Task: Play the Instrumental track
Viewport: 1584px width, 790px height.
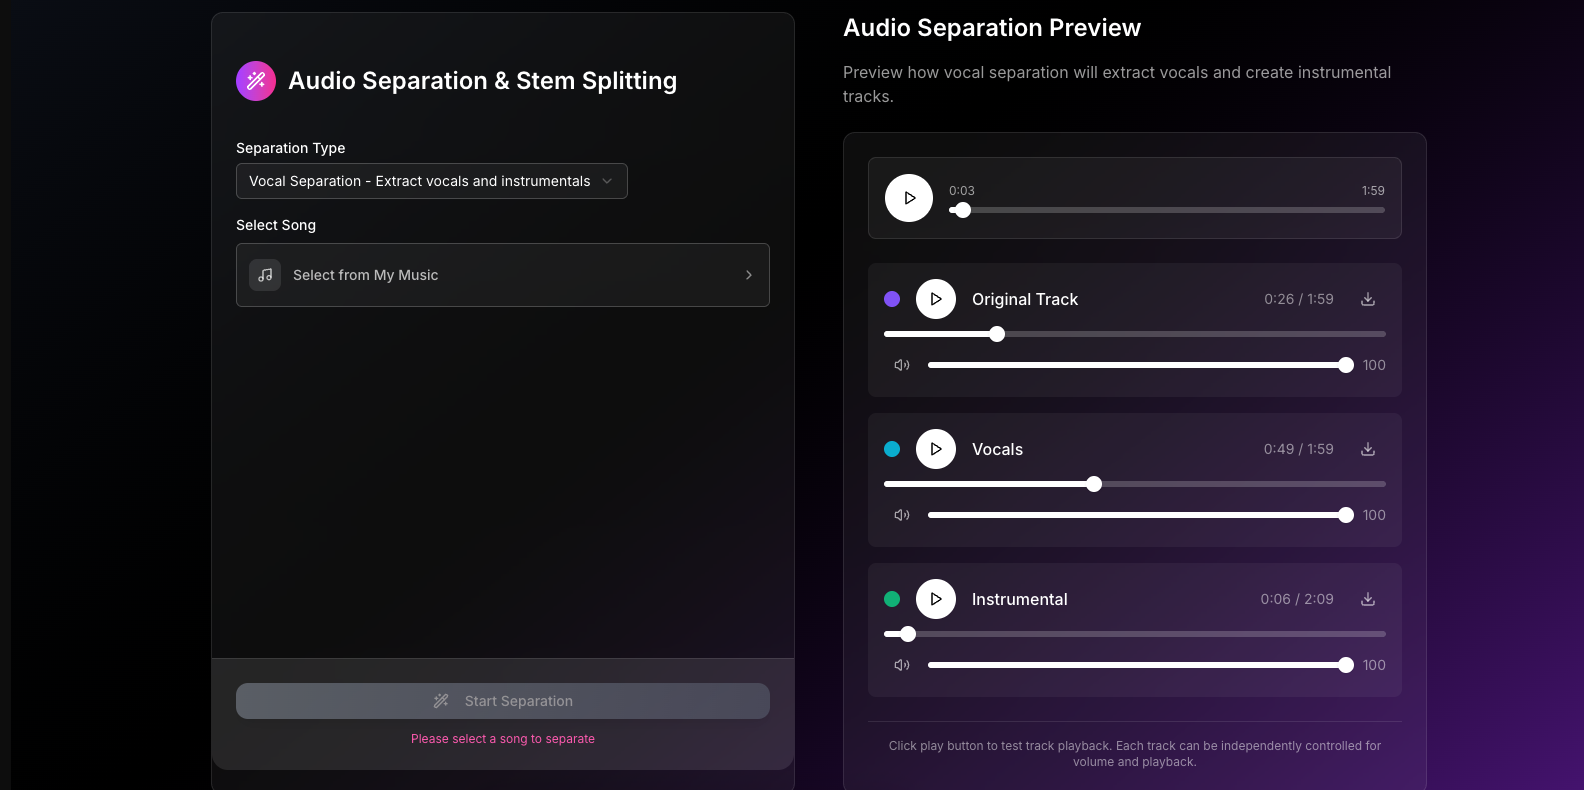Action: 936,599
